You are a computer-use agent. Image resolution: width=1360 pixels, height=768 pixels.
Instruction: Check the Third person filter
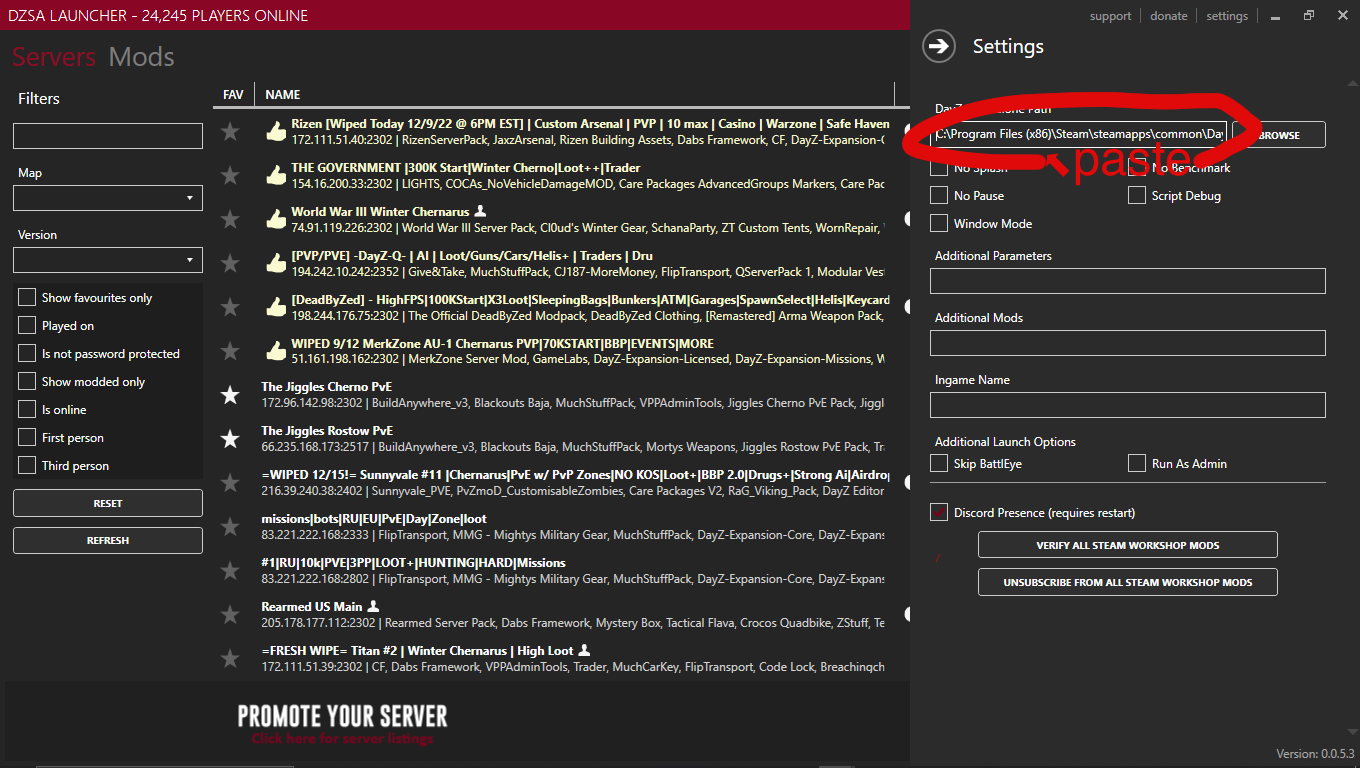coord(27,465)
